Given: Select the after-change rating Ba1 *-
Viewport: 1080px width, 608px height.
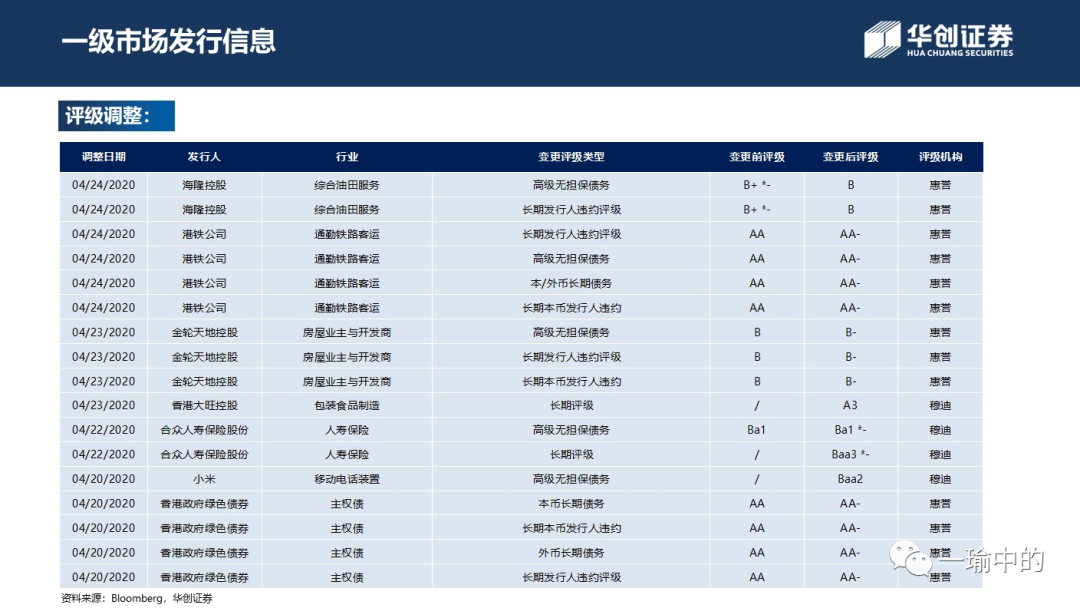Looking at the screenshot, I should tap(851, 430).
